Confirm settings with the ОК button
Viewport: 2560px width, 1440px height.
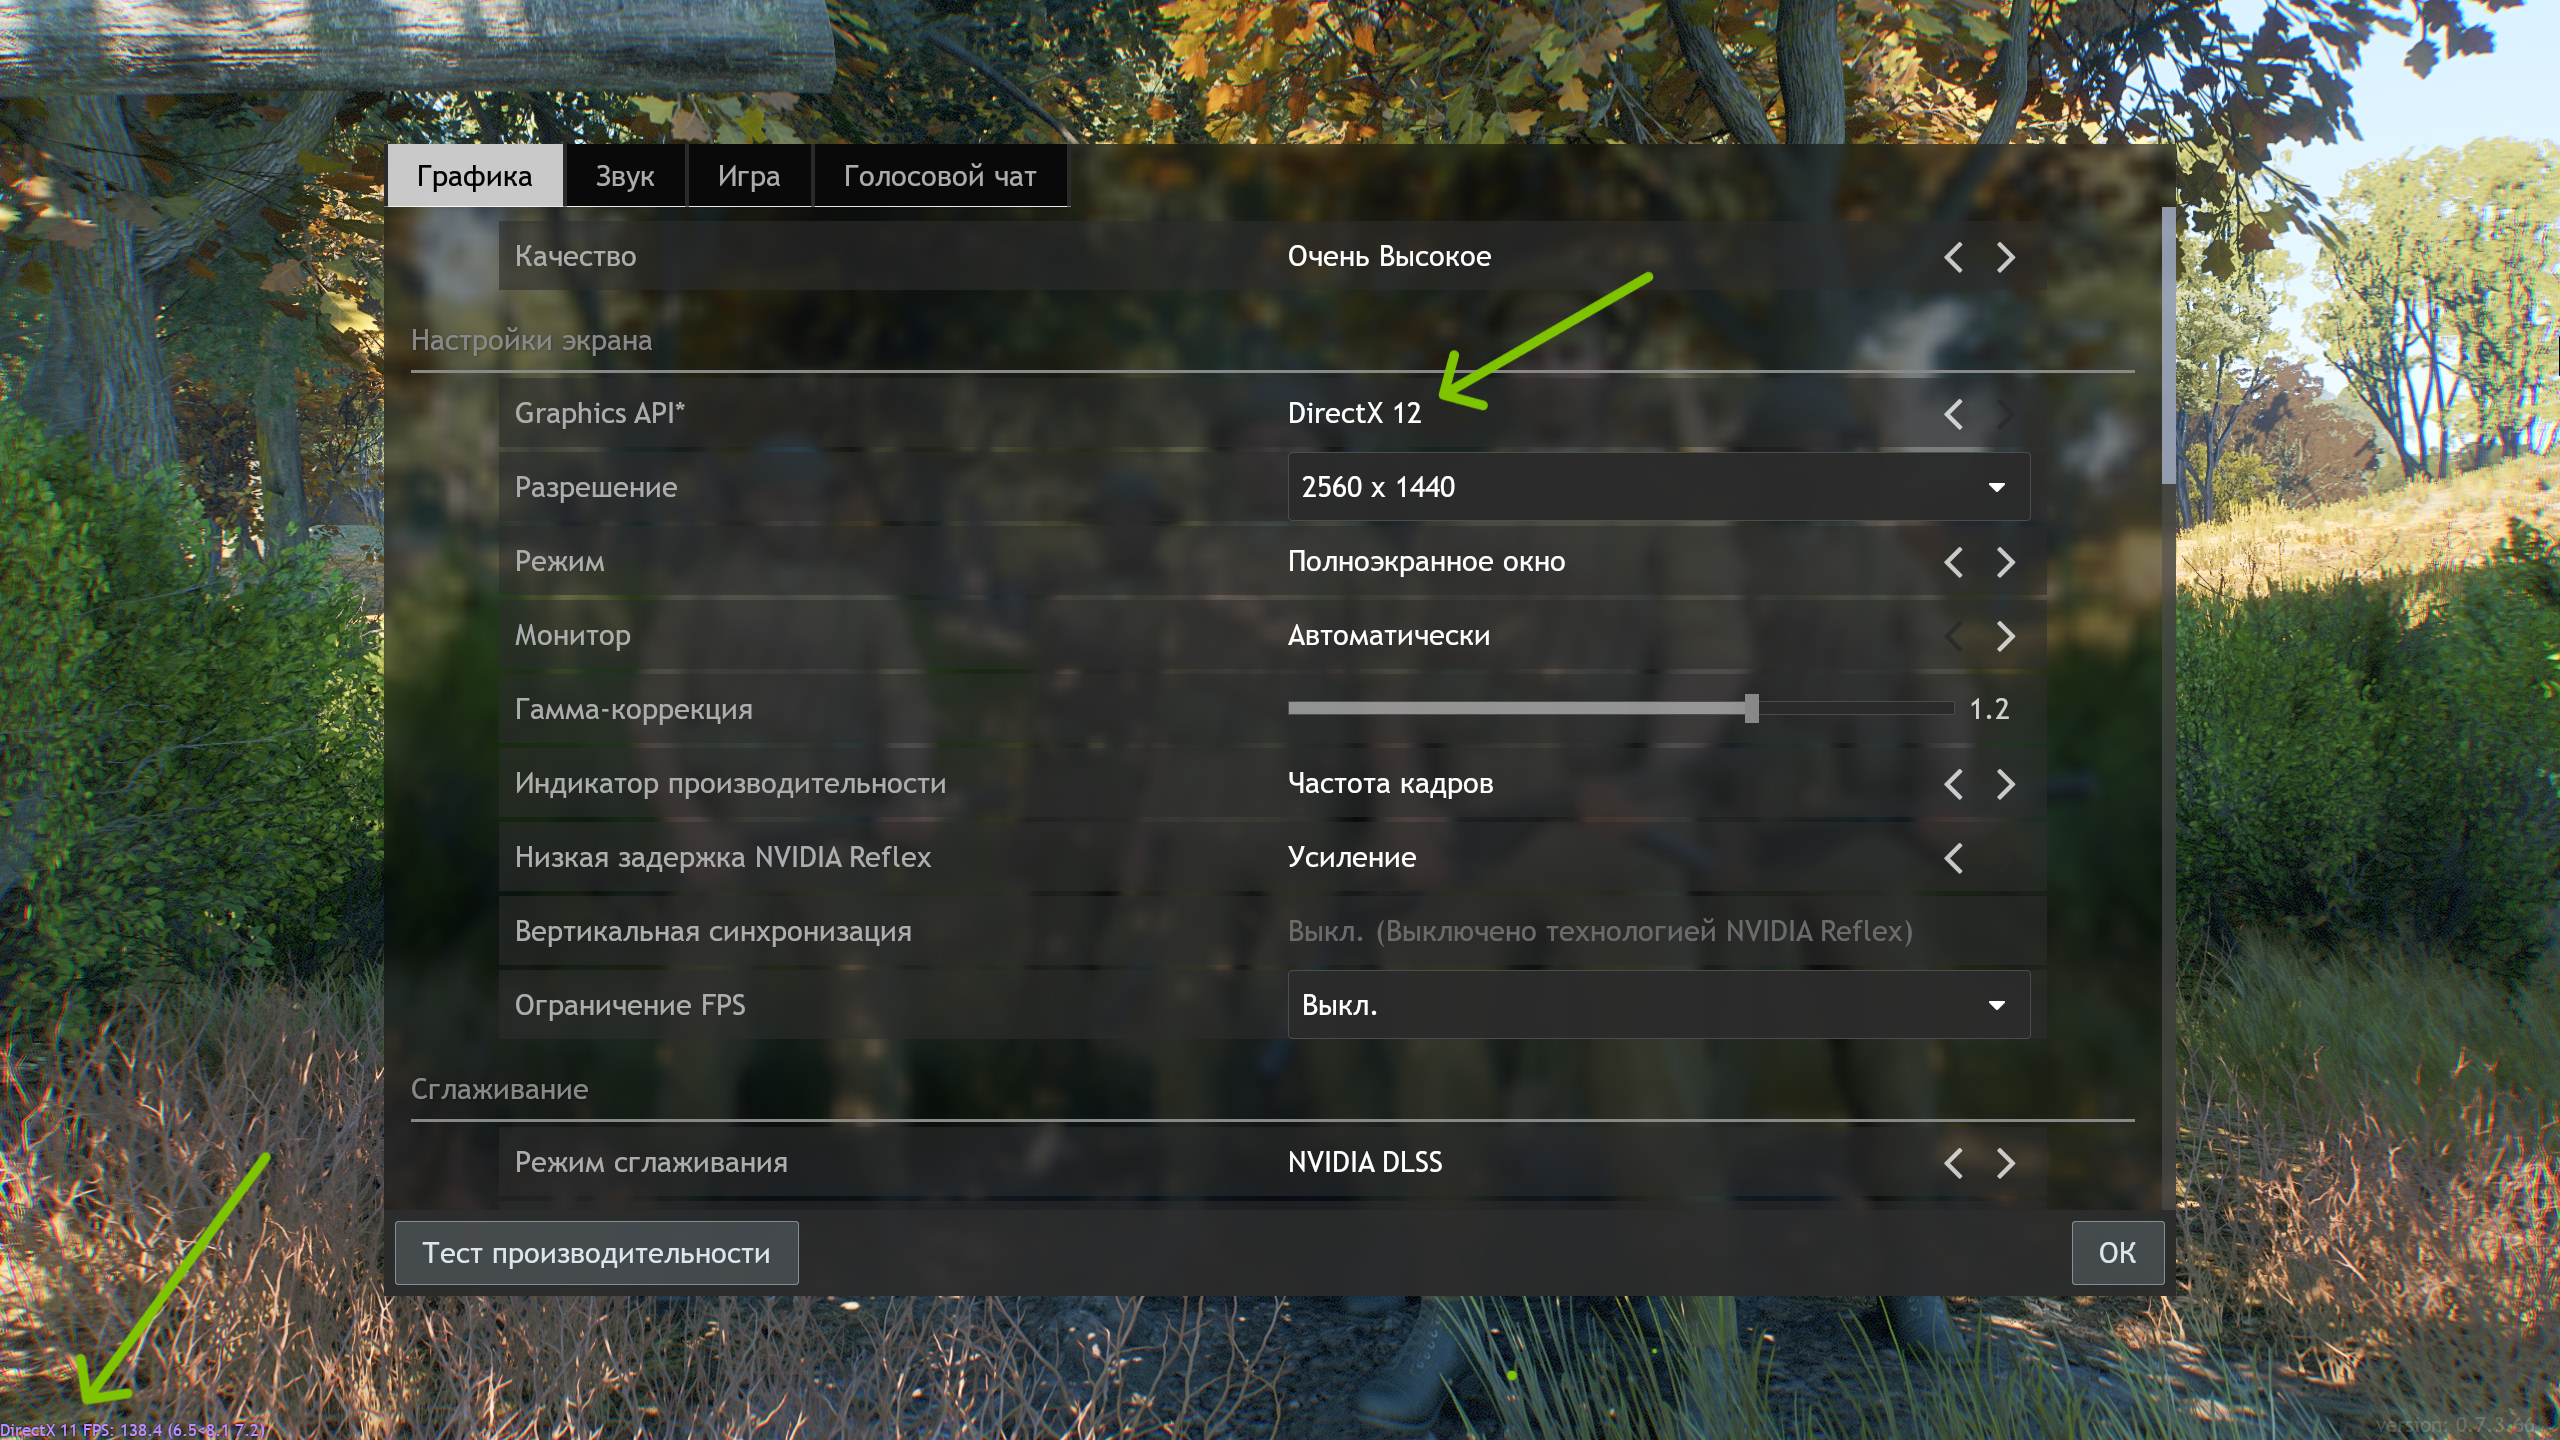pyautogui.click(x=2117, y=1252)
